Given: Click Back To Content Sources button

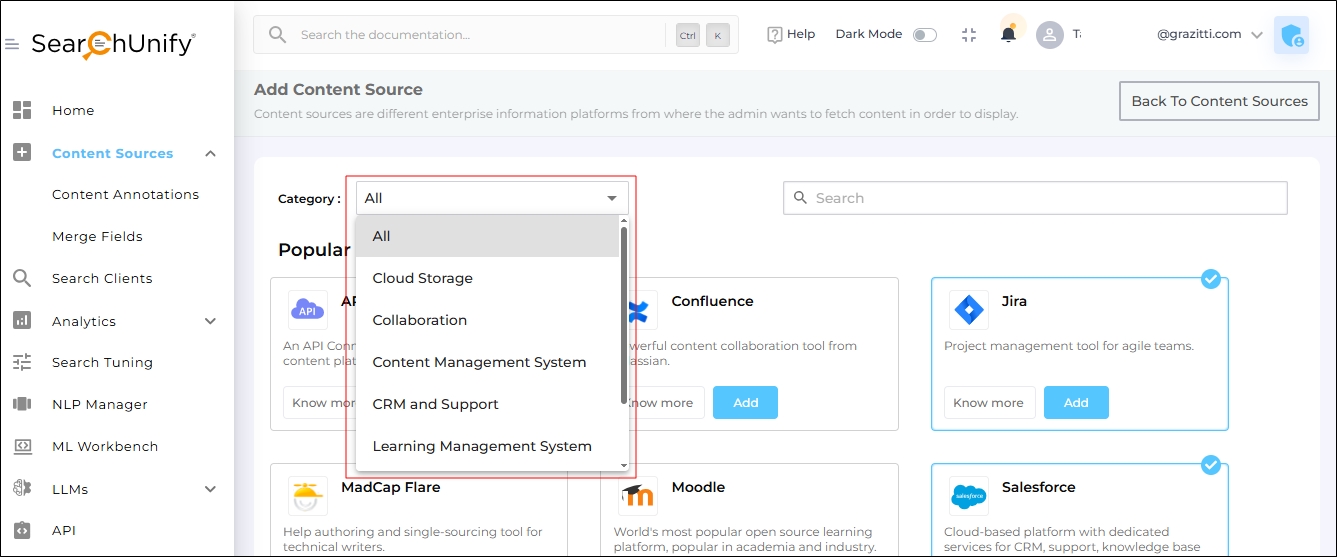Looking at the screenshot, I should click(x=1219, y=101).
